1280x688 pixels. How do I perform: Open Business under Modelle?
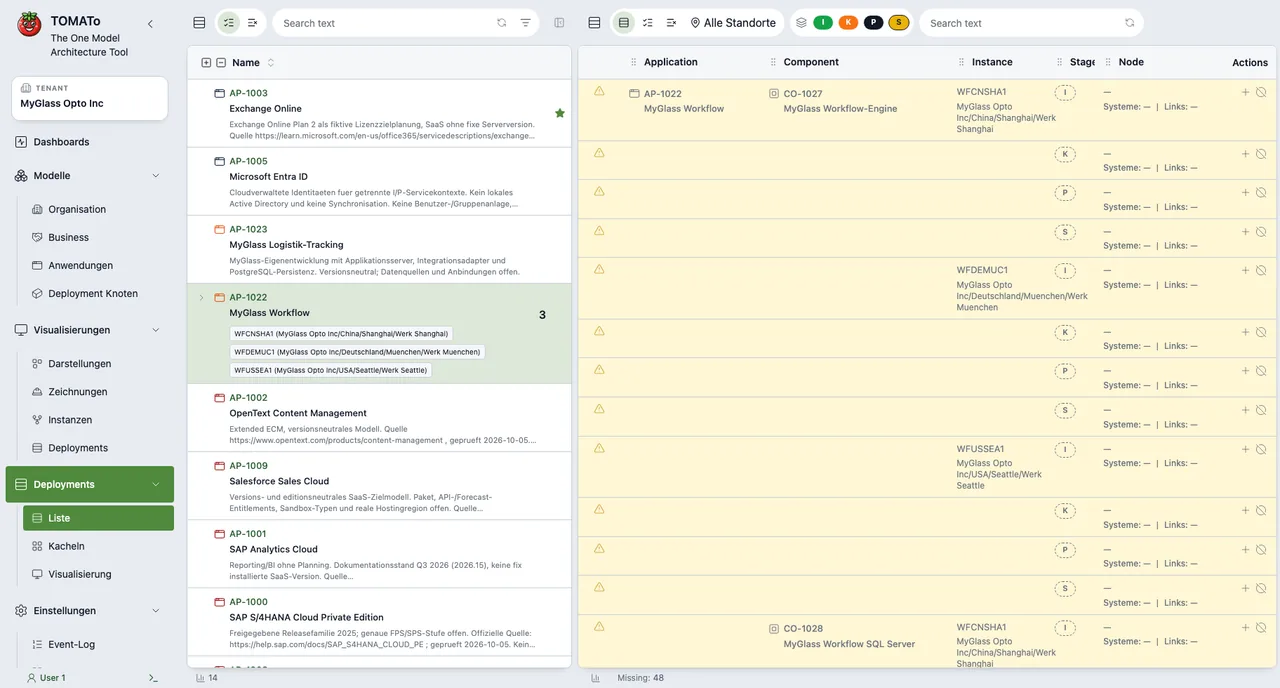click(x=68, y=238)
